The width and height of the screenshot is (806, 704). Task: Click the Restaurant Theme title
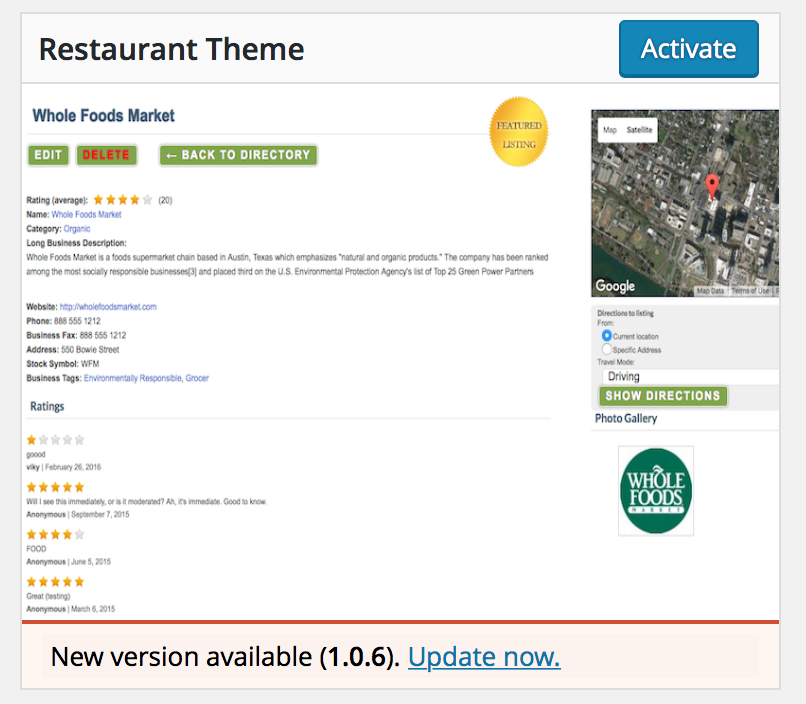pos(171,49)
